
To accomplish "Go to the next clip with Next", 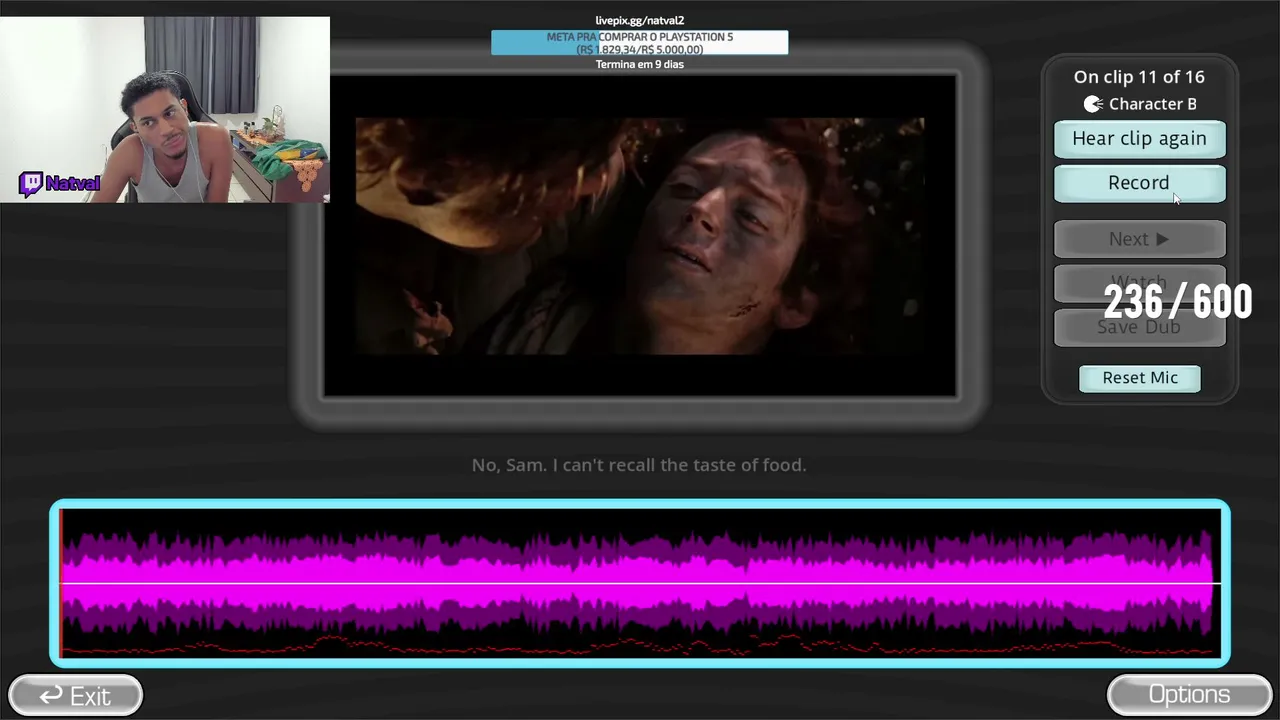I will click(1139, 239).
